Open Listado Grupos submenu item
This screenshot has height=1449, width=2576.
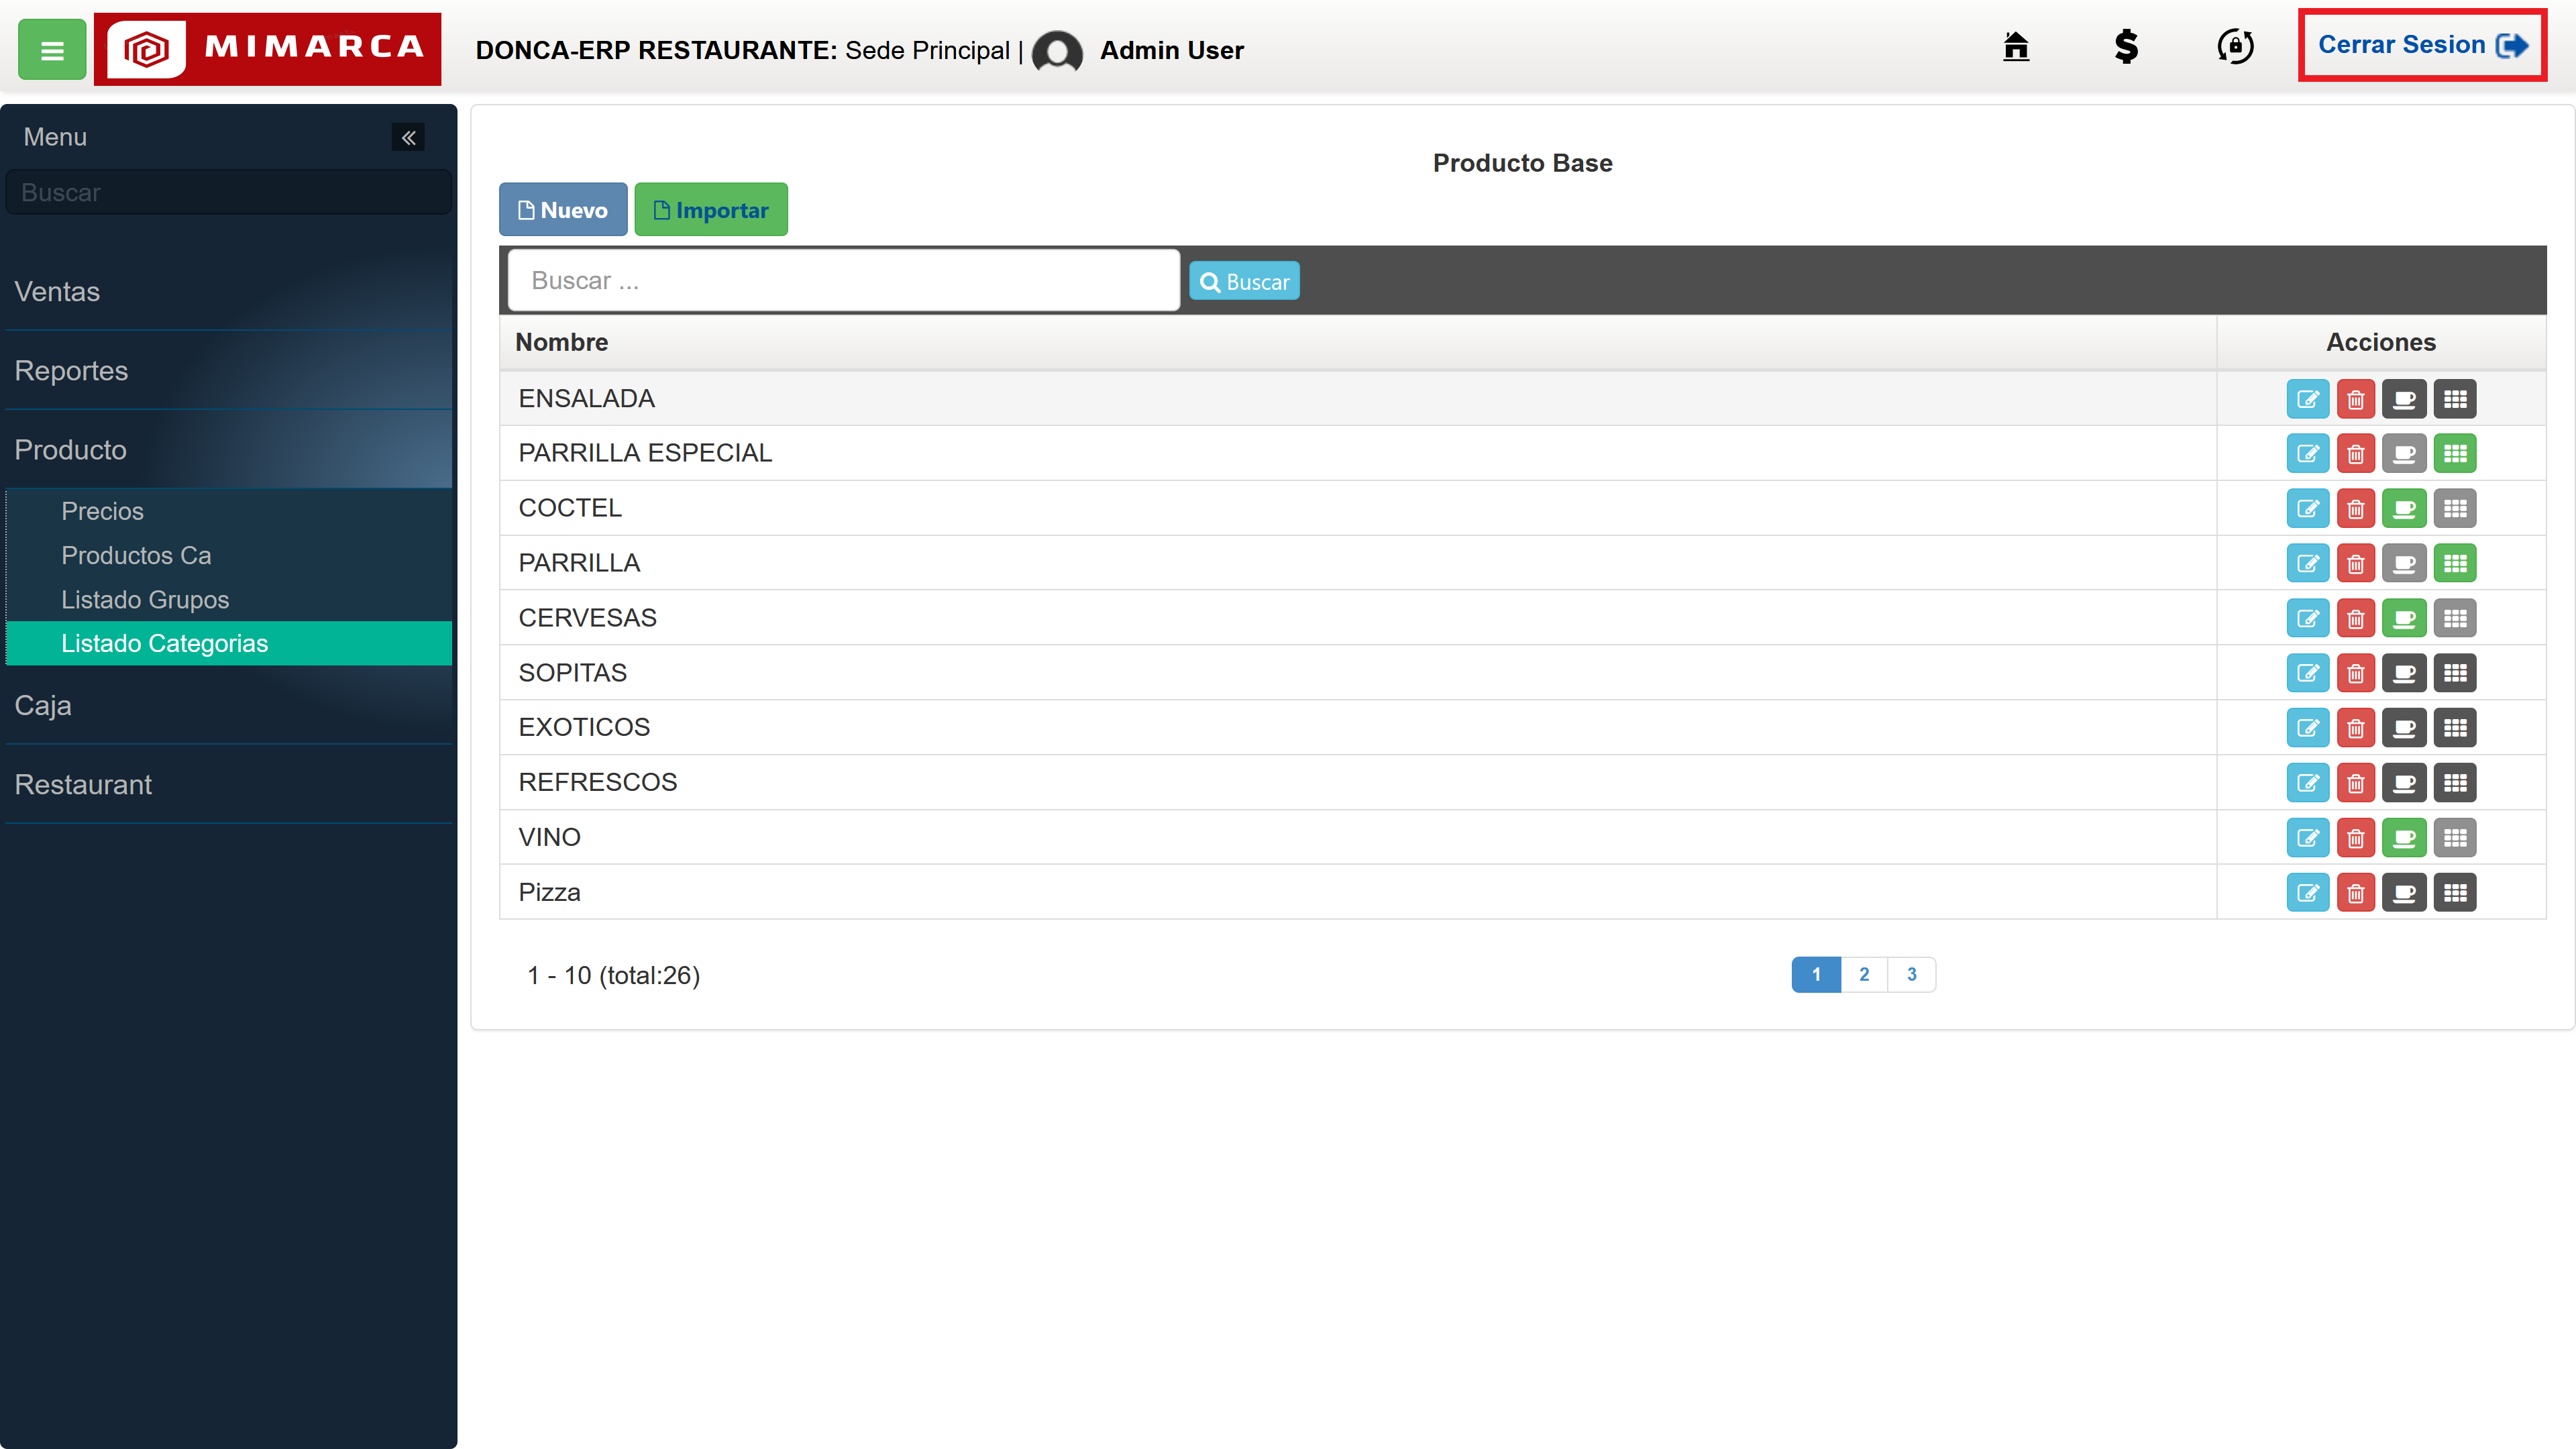229,600
